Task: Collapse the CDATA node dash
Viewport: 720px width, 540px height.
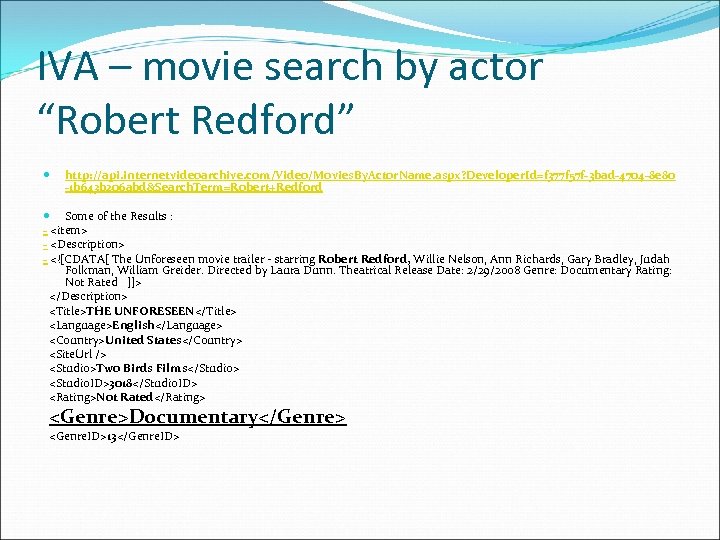Action: pos(45,262)
